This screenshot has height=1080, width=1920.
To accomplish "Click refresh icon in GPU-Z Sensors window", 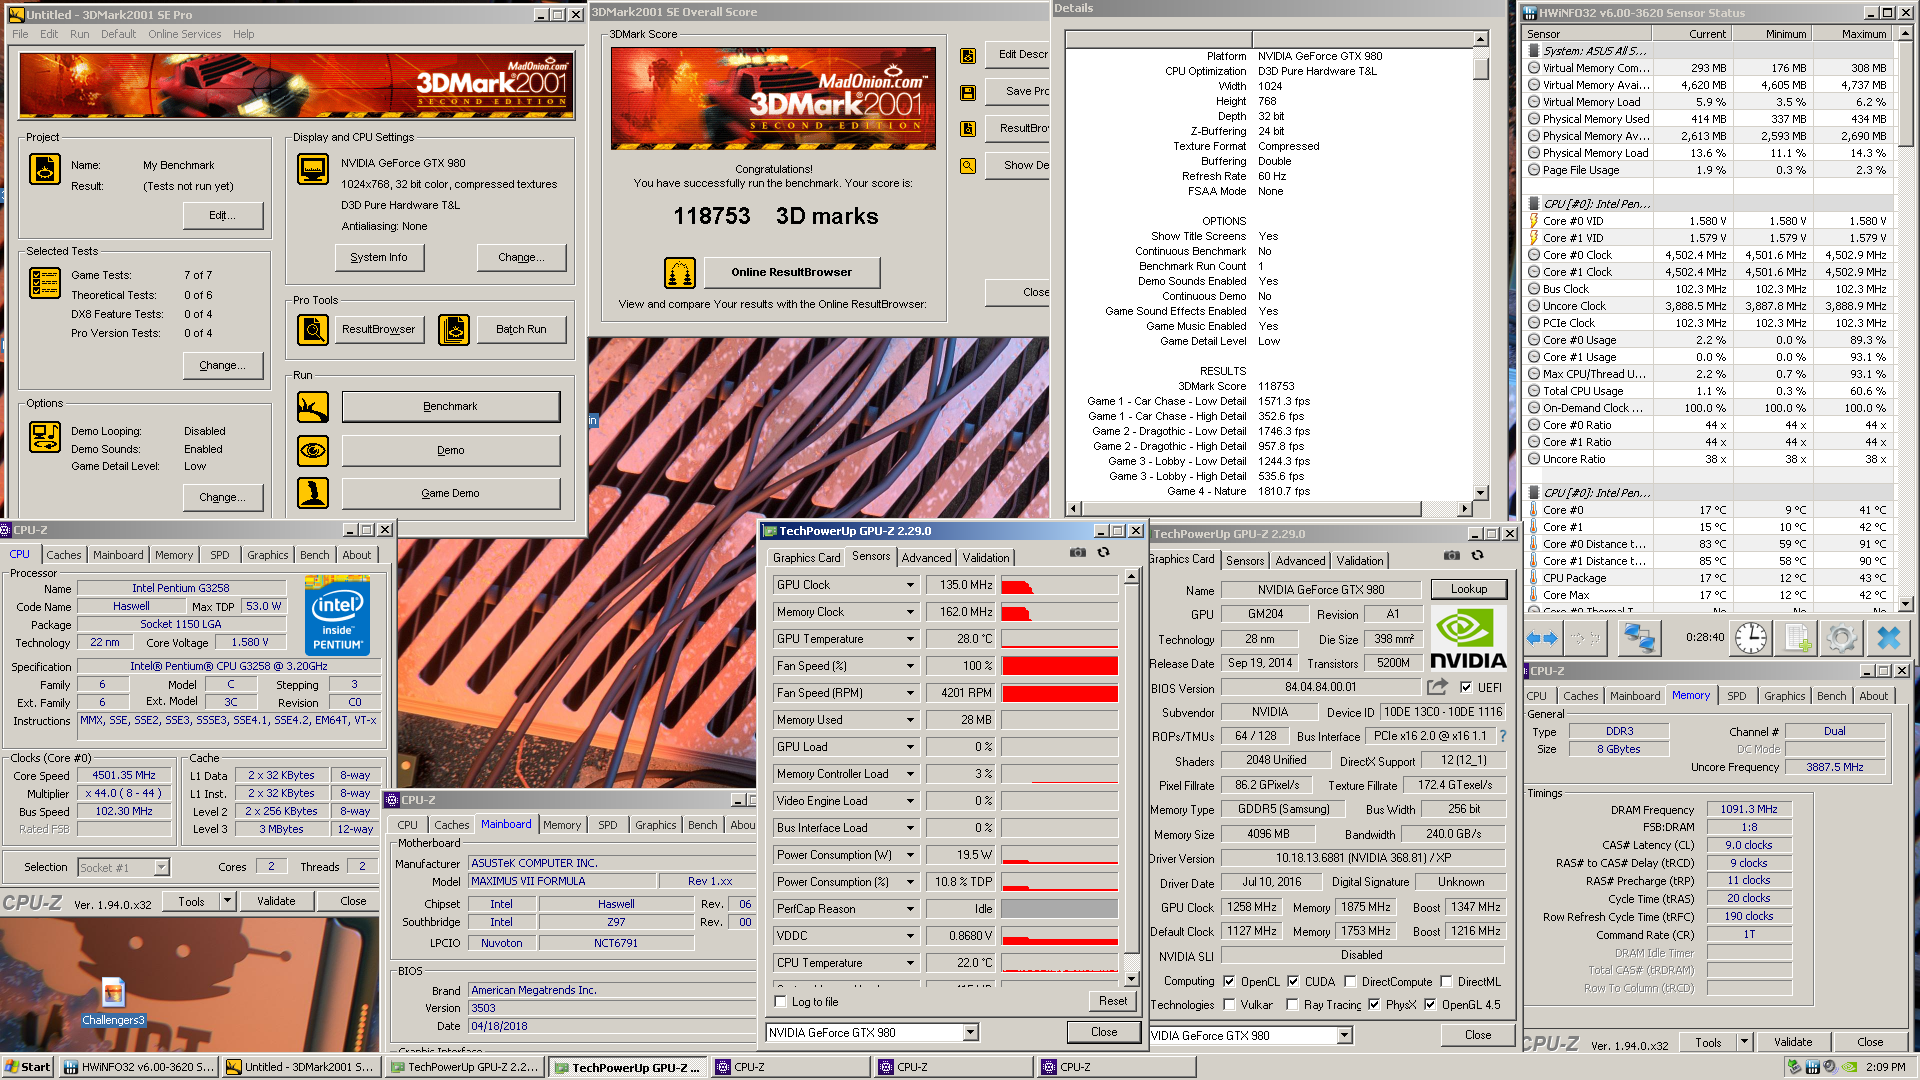I will coord(1104,552).
